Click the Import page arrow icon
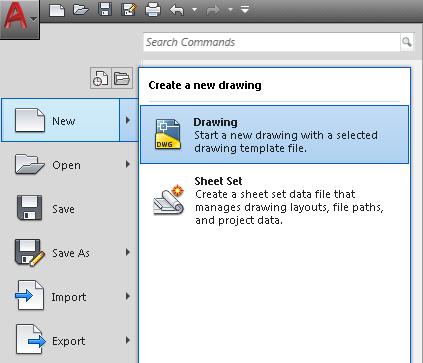Viewport: 423px width, 363px height. click(x=29, y=295)
